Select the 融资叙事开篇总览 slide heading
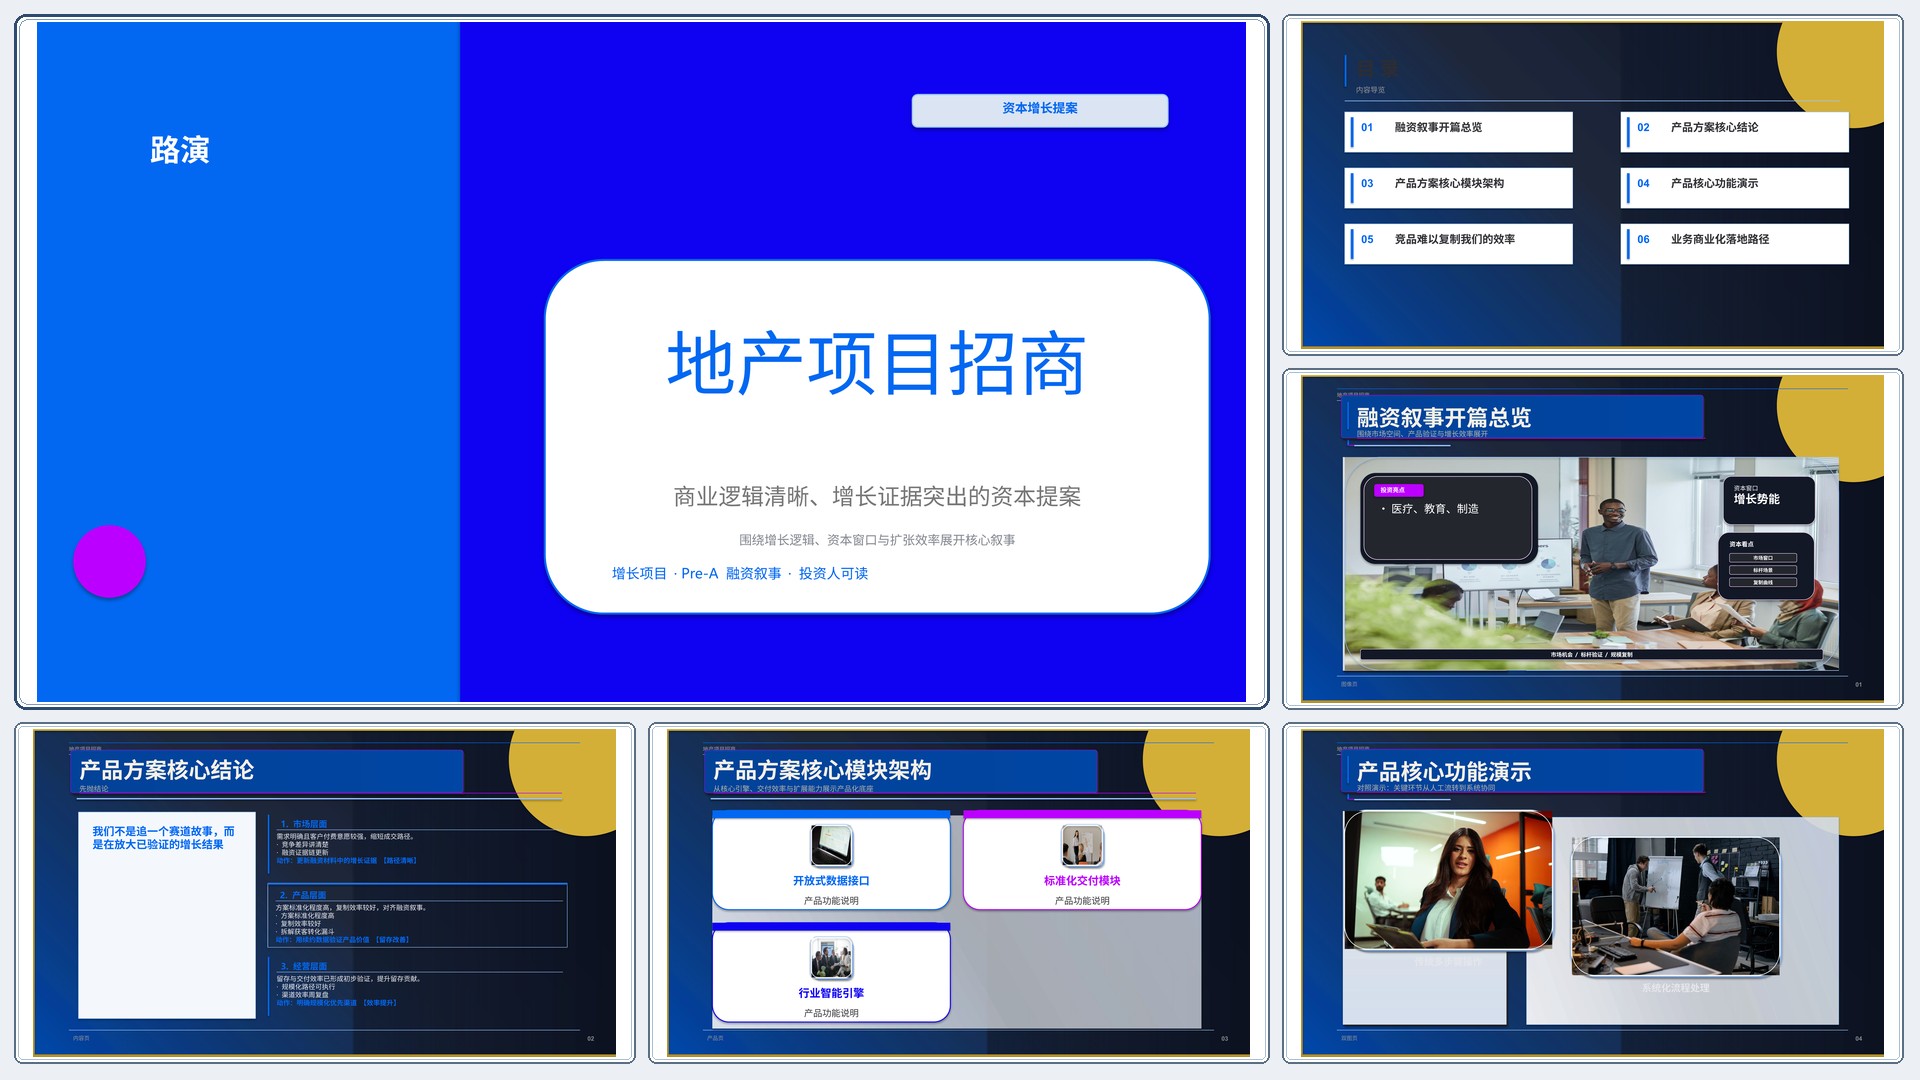The height and width of the screenshot is (1080, 1920). coord(1443,418)
